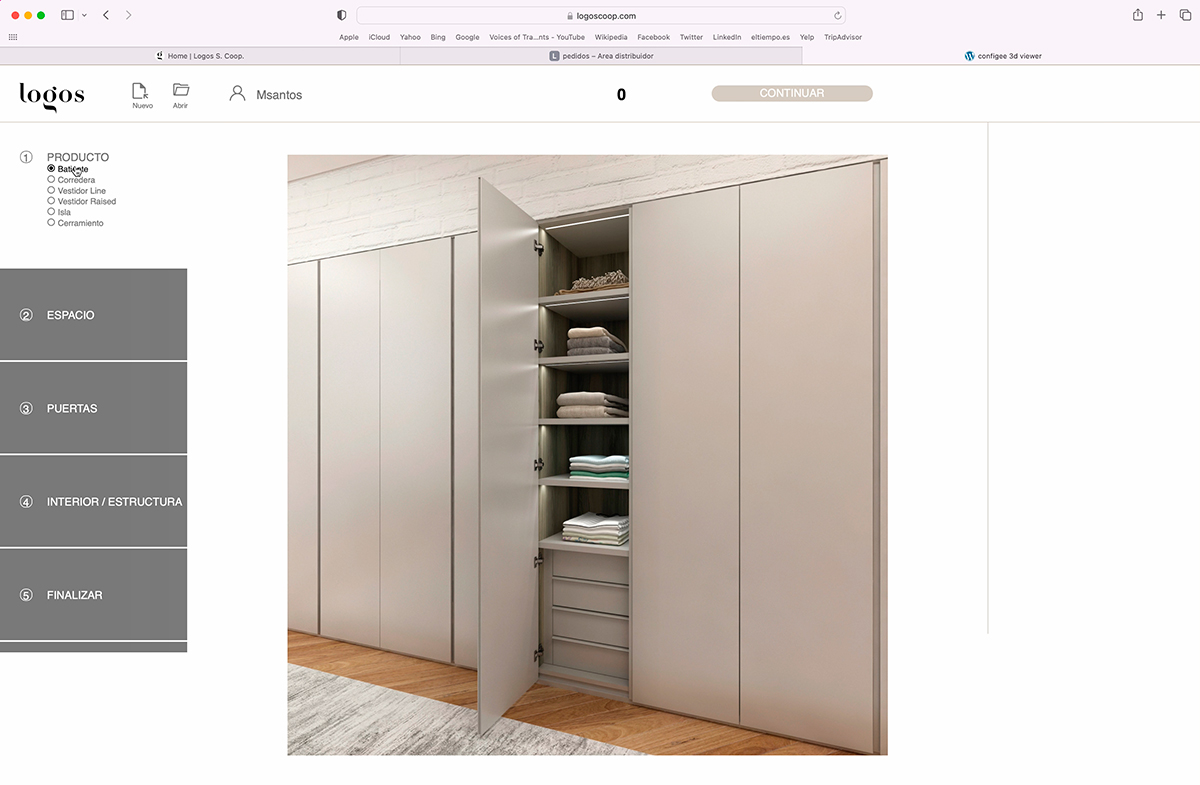Expand the INTERIOR / ESTRUCTURA step panel
The image size is (1200, 785).
tap(93, 501)
